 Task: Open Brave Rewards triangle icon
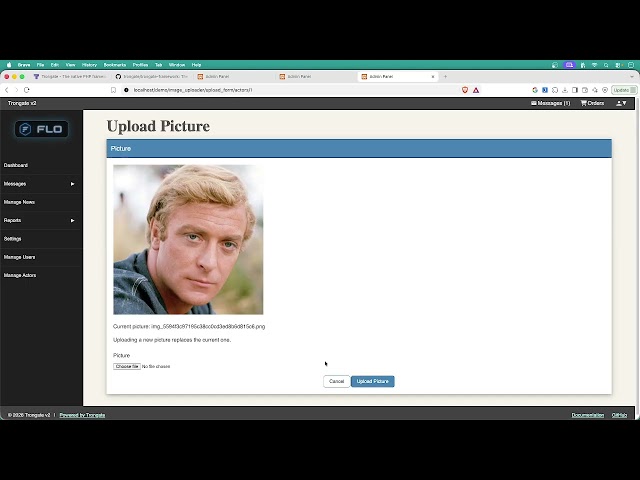[476, 90]
